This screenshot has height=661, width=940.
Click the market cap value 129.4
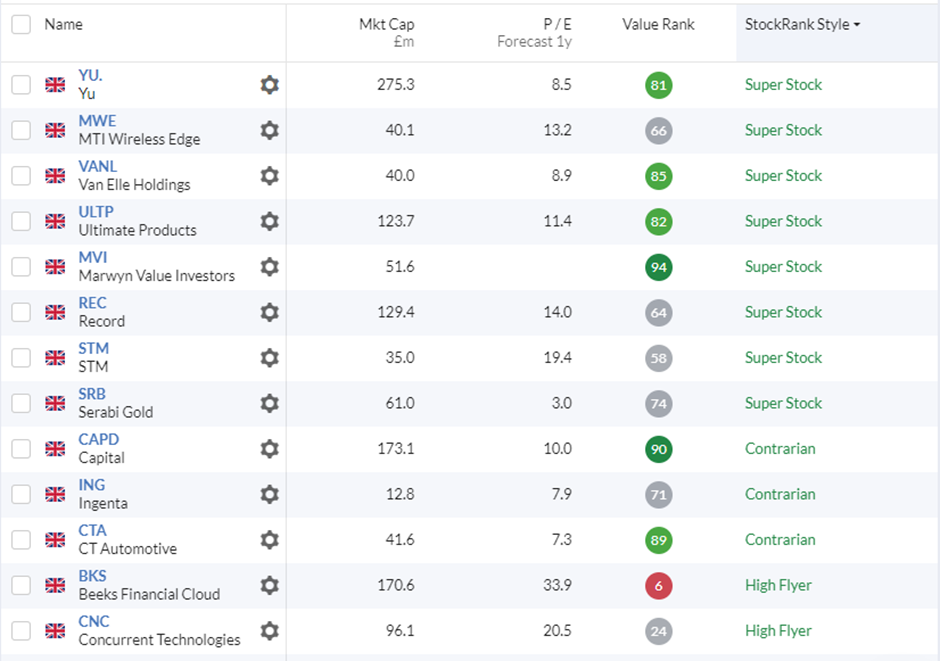396,312
